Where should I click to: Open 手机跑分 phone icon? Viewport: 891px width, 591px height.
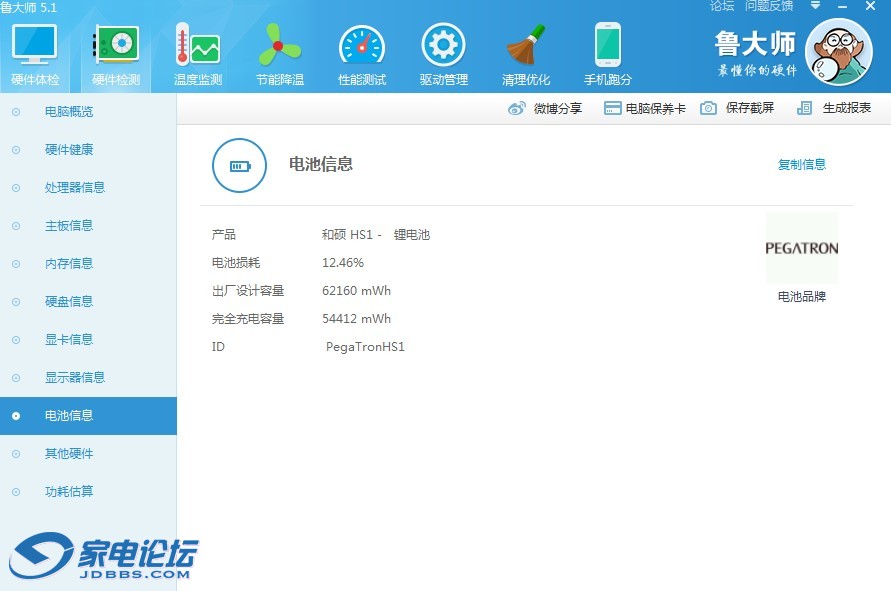[607, 44]
